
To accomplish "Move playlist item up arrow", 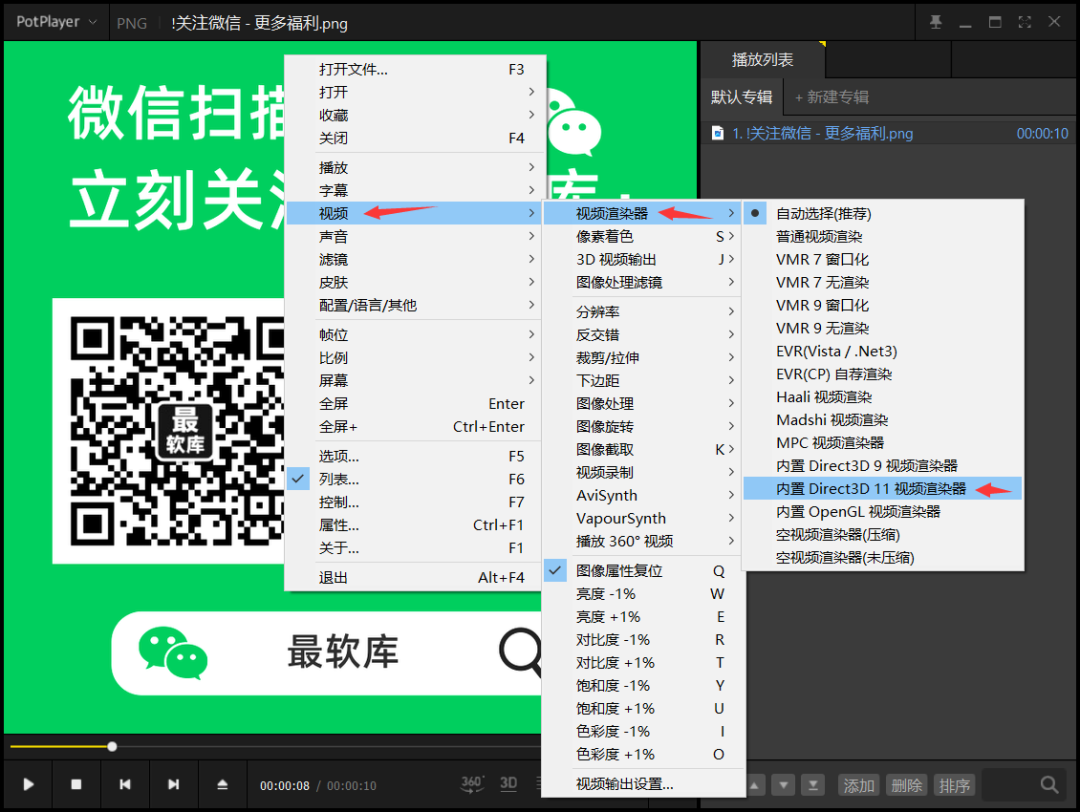I will [755, 785].
